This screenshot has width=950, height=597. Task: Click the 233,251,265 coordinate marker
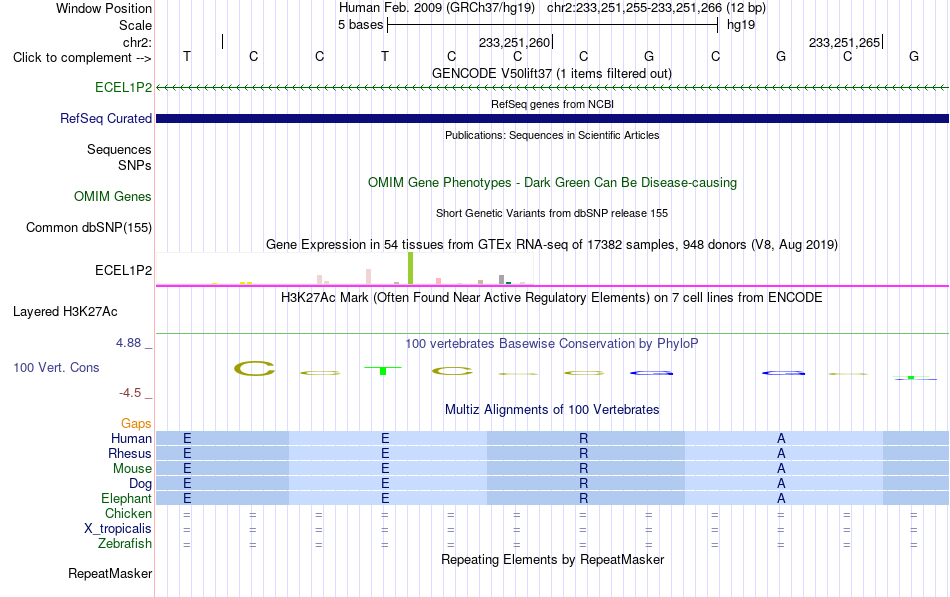click(x=845, y=42)
